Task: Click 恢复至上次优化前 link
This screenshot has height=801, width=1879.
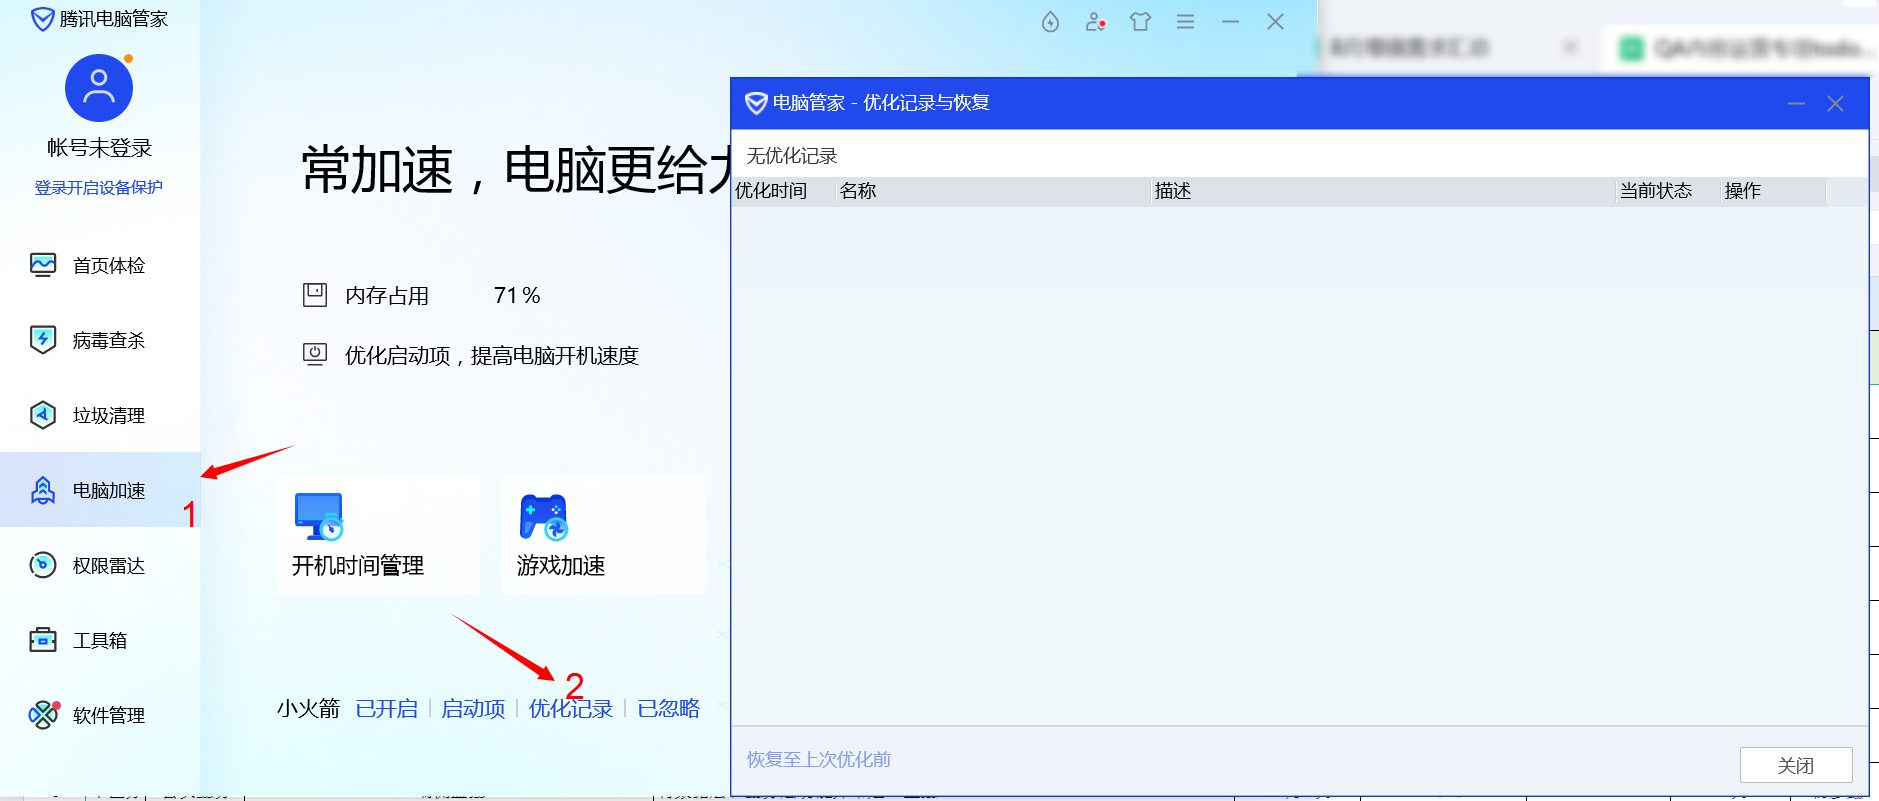Action: coord(818,760)
